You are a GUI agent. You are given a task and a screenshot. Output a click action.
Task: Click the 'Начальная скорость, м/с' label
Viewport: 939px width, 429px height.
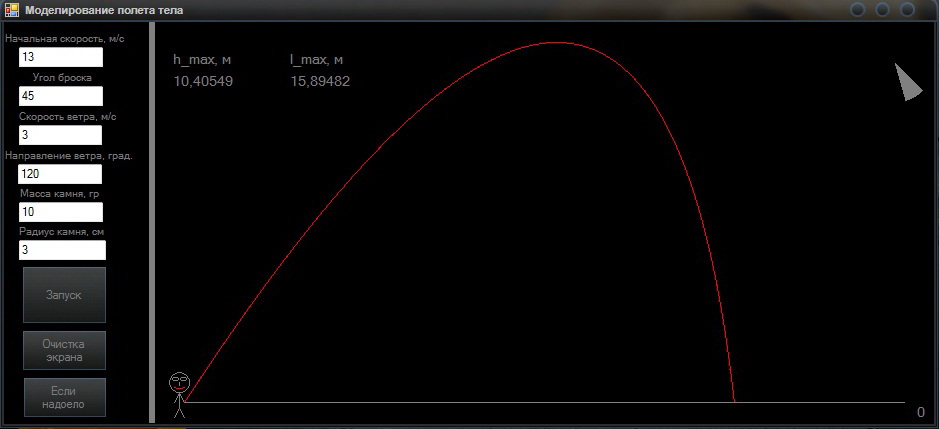[65, 39]
